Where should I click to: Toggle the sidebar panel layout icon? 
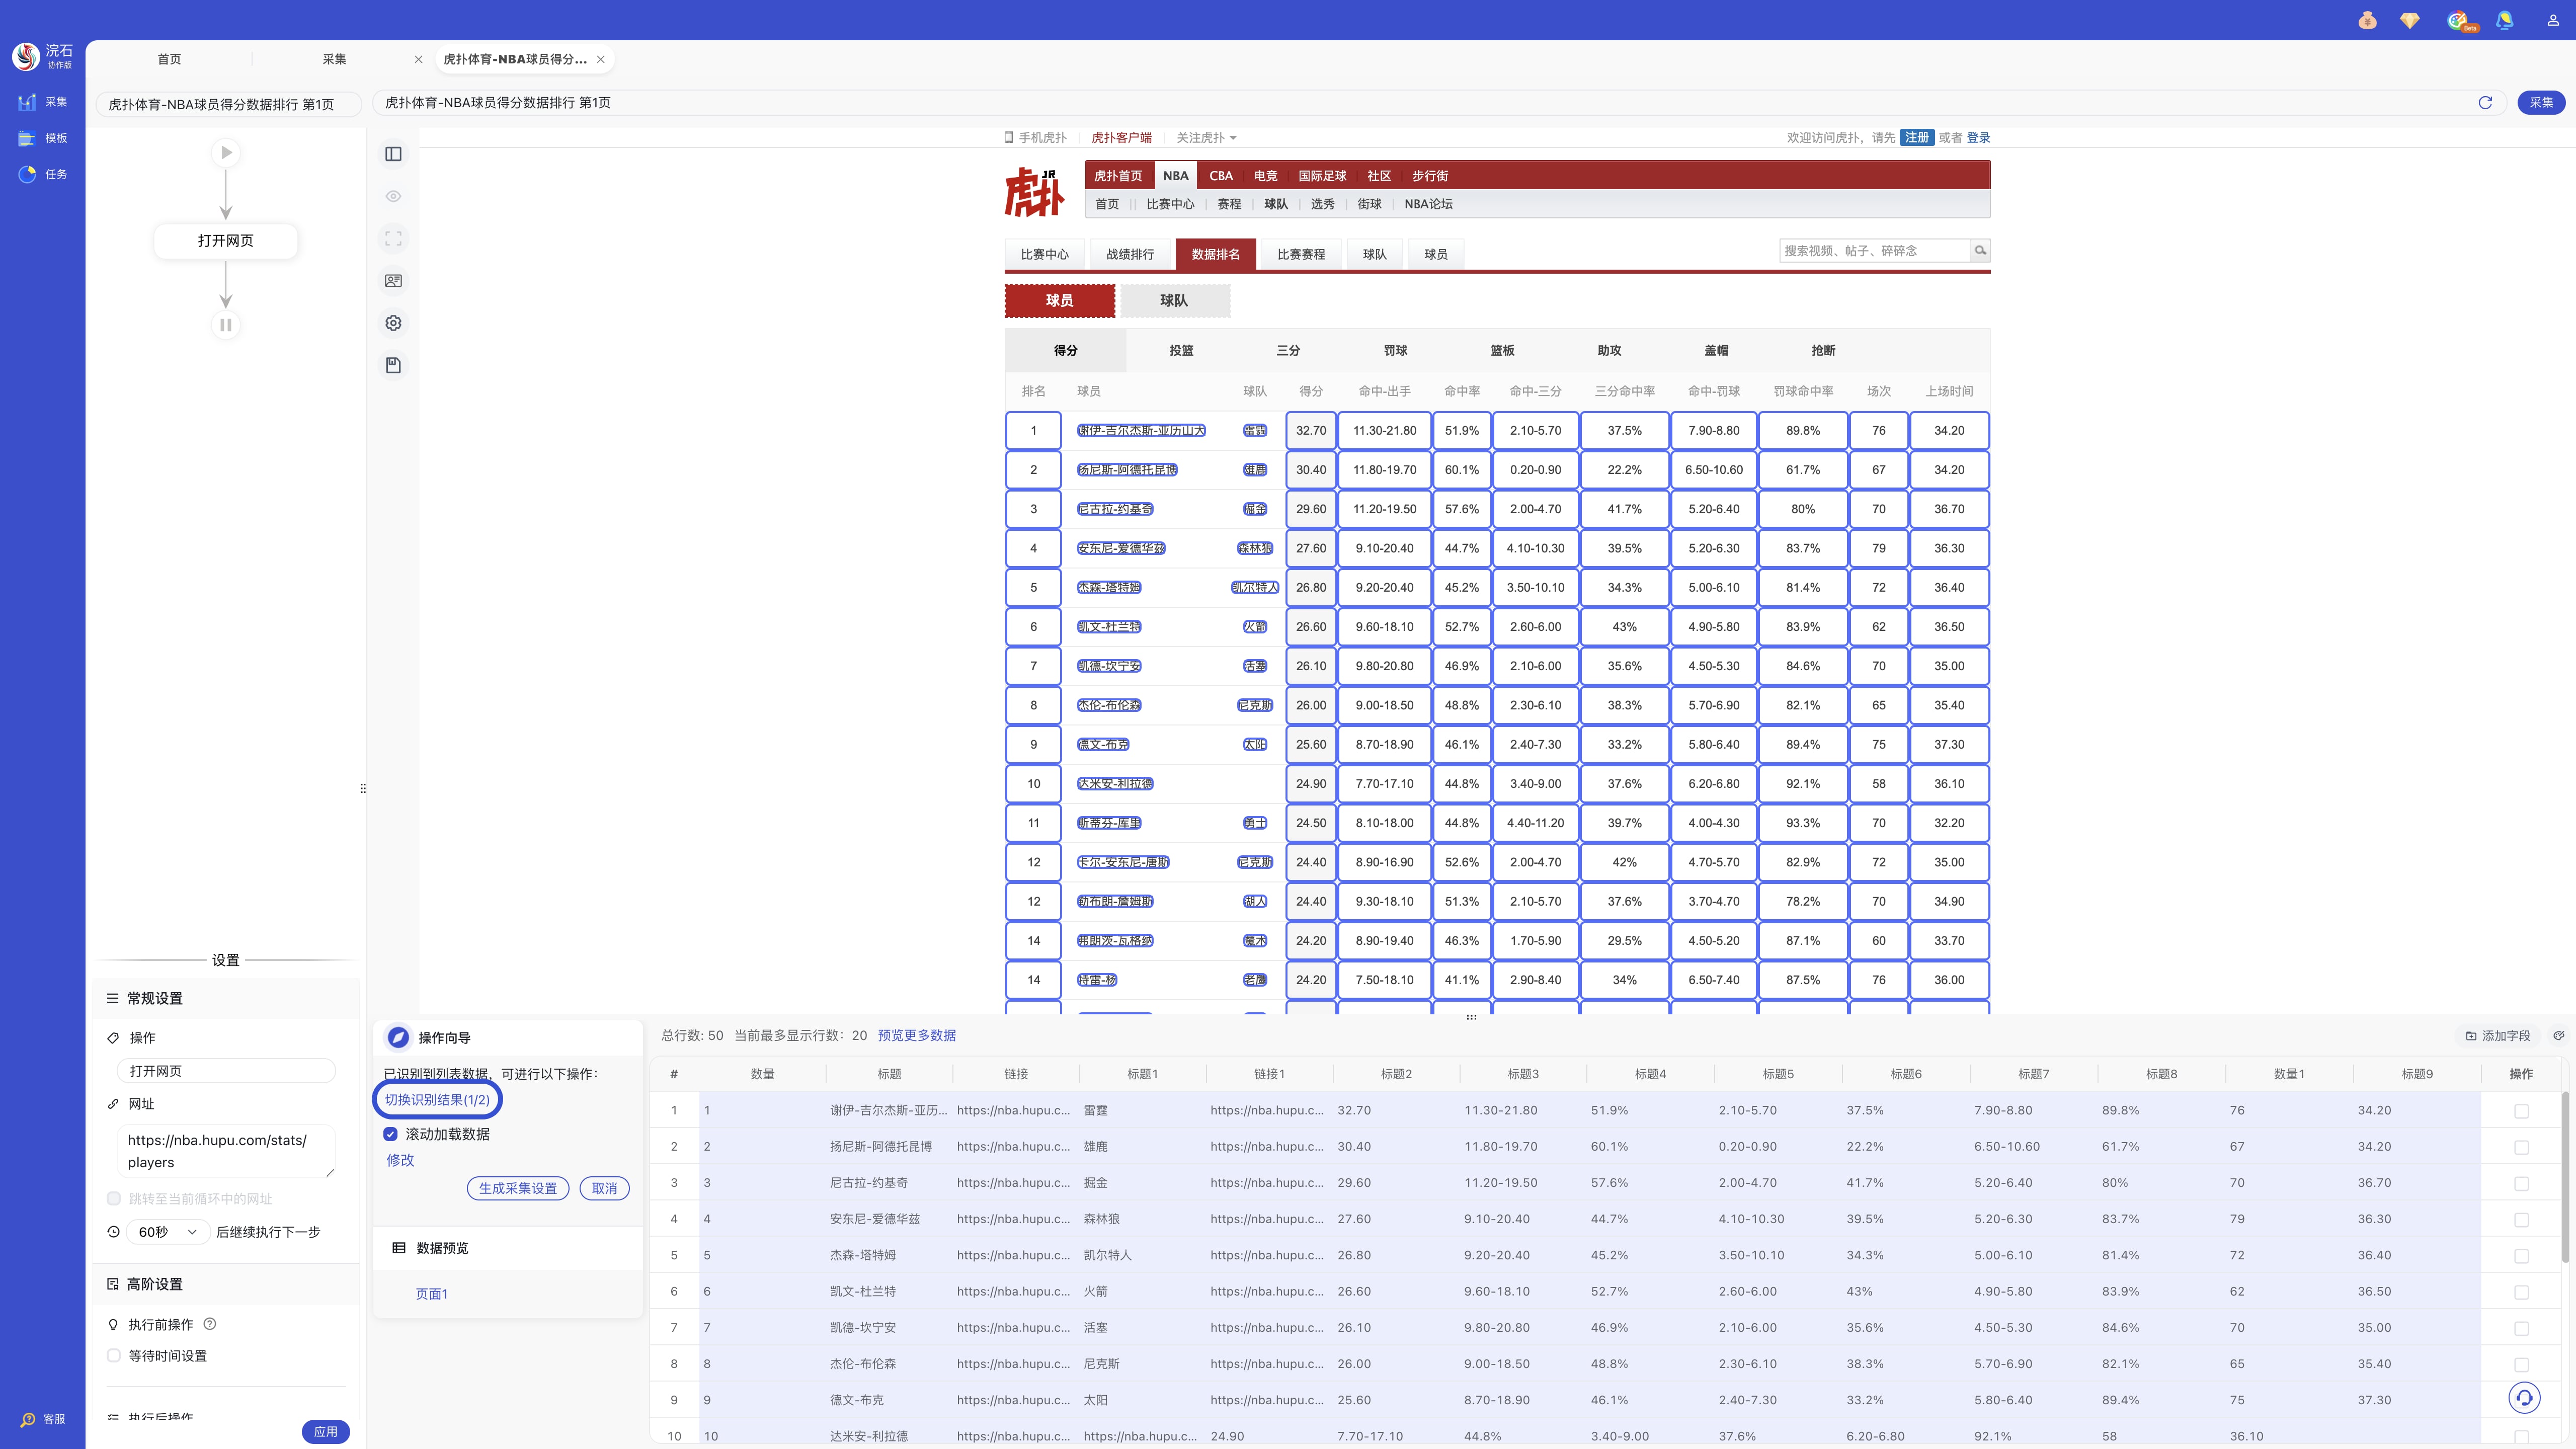click(x=393, y=154)
